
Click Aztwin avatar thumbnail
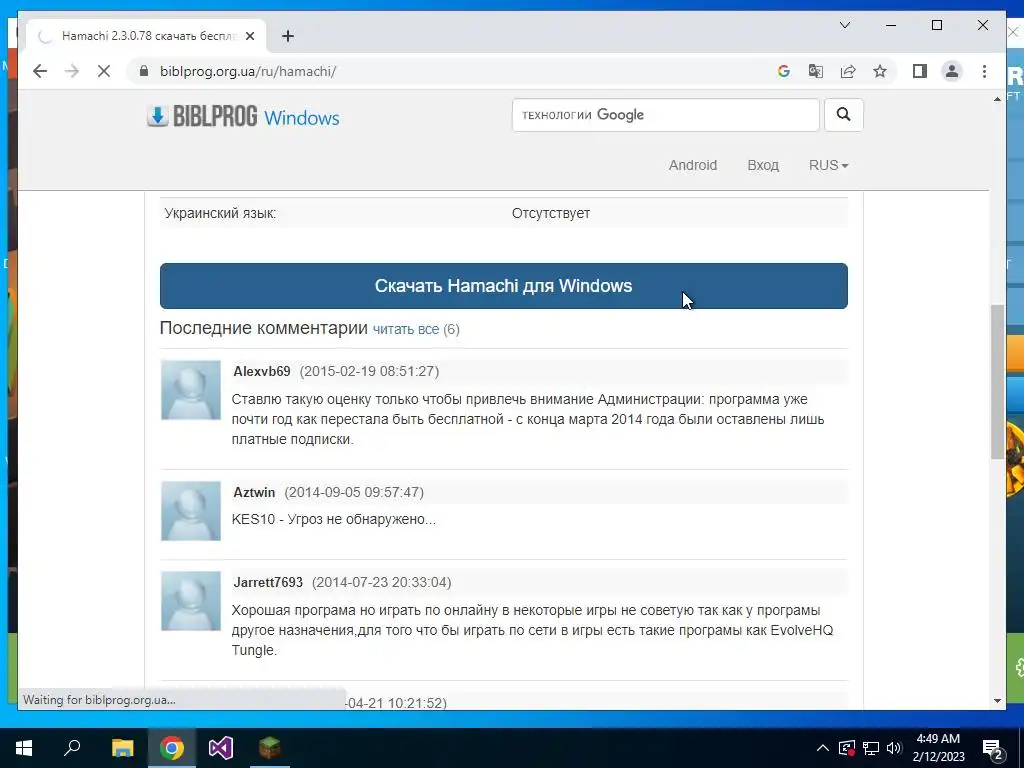click(191, 511)
